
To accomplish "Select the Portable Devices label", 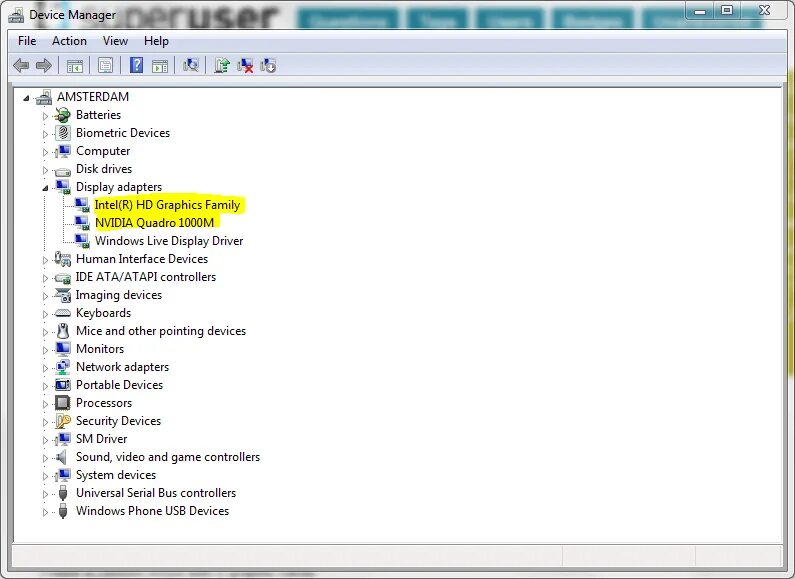I will pos(120,385).
